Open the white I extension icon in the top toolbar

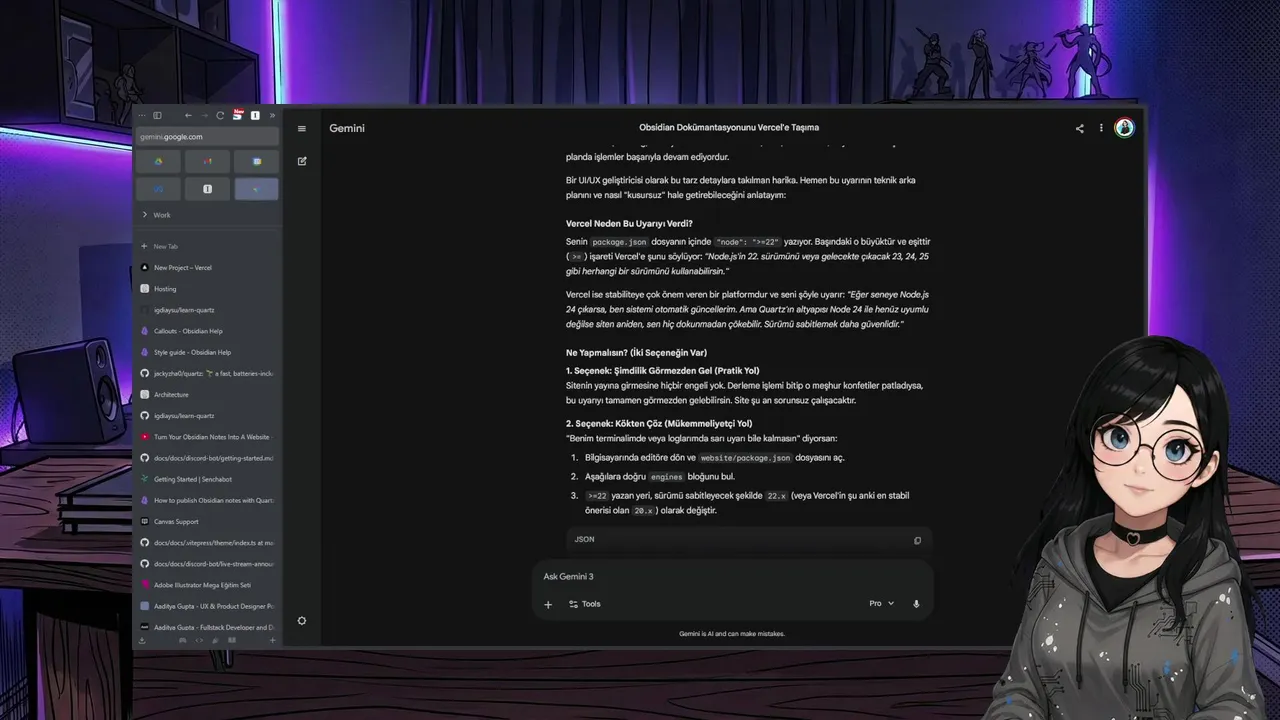(x=255, y=115)
